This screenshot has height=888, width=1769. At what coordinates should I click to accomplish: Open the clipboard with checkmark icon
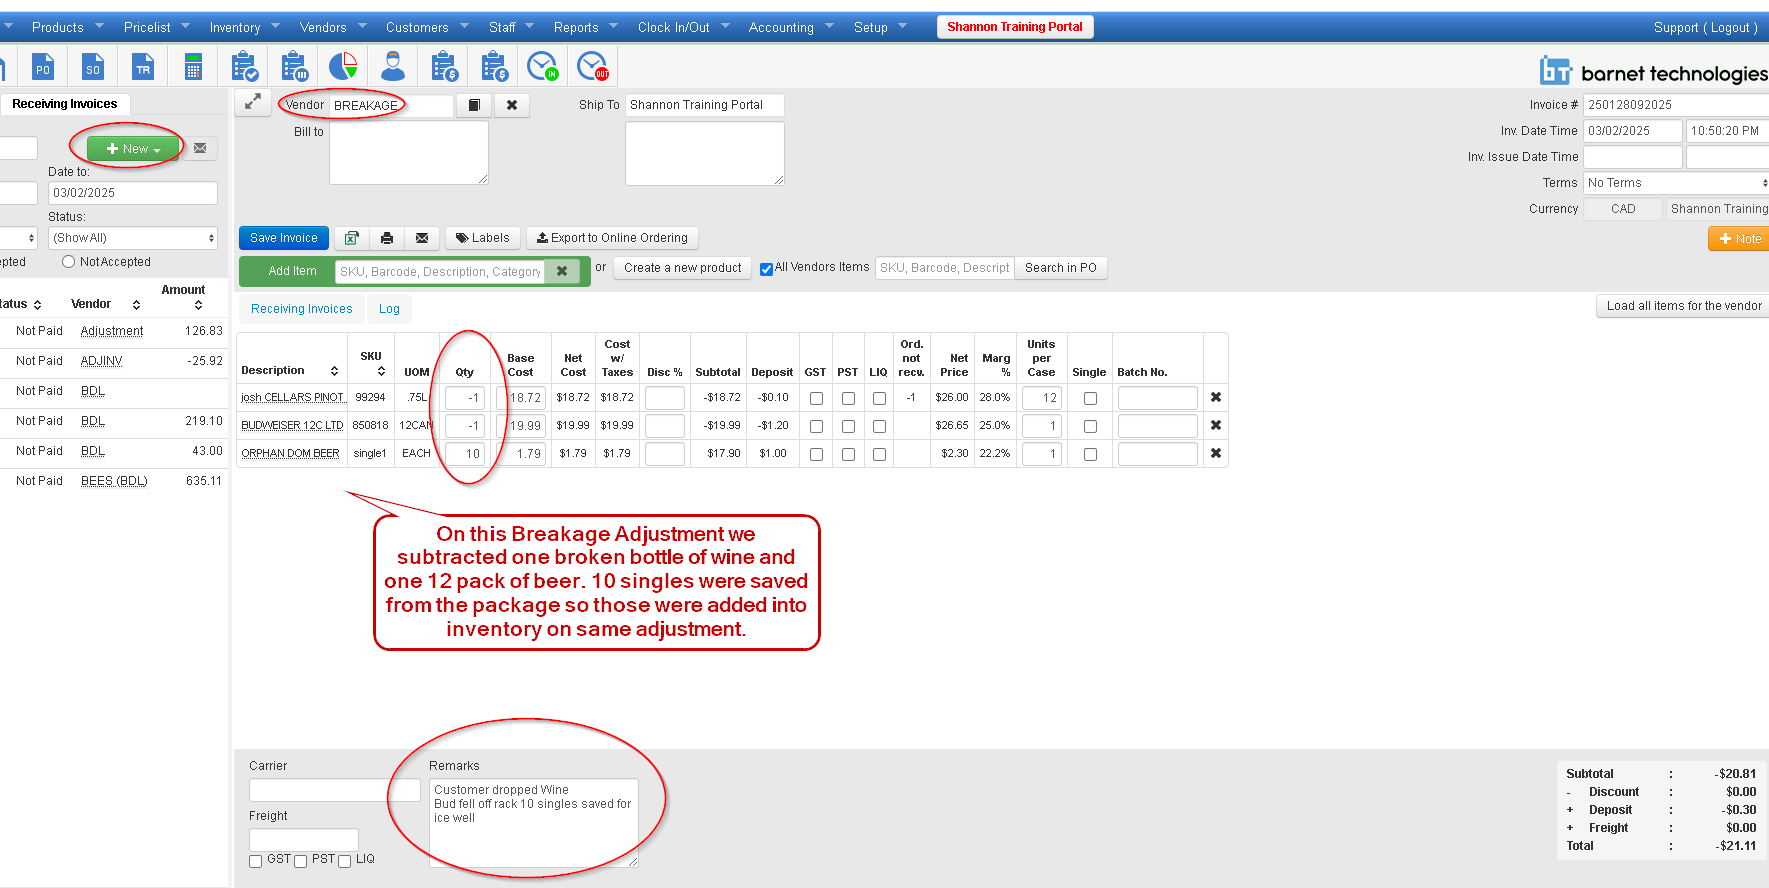(x=244, y=67)
